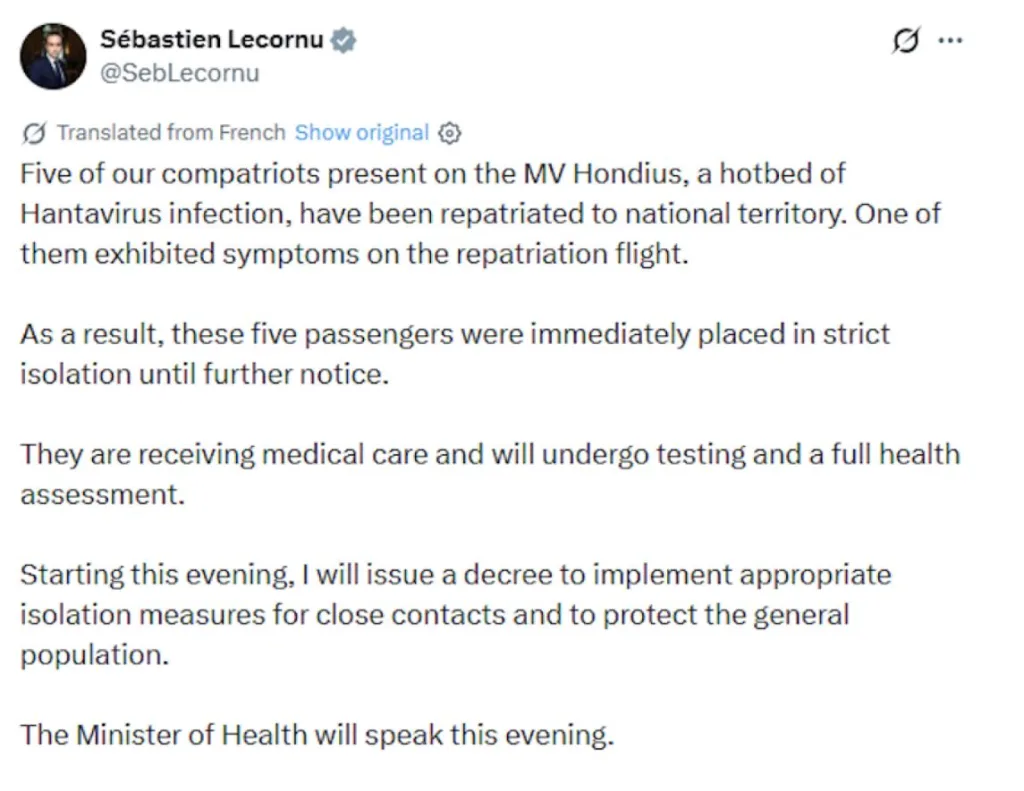Show original French post text
The image size is (1024, 791).
(362, 133)
